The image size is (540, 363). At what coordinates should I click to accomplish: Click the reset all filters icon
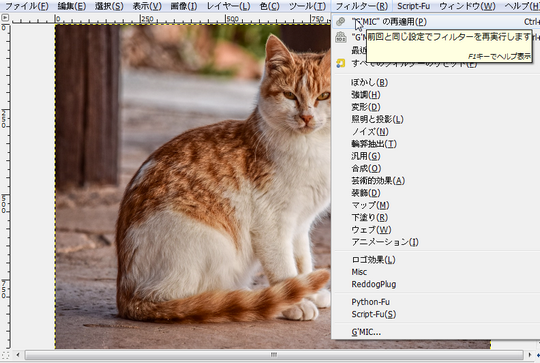[x=341, y=63]
